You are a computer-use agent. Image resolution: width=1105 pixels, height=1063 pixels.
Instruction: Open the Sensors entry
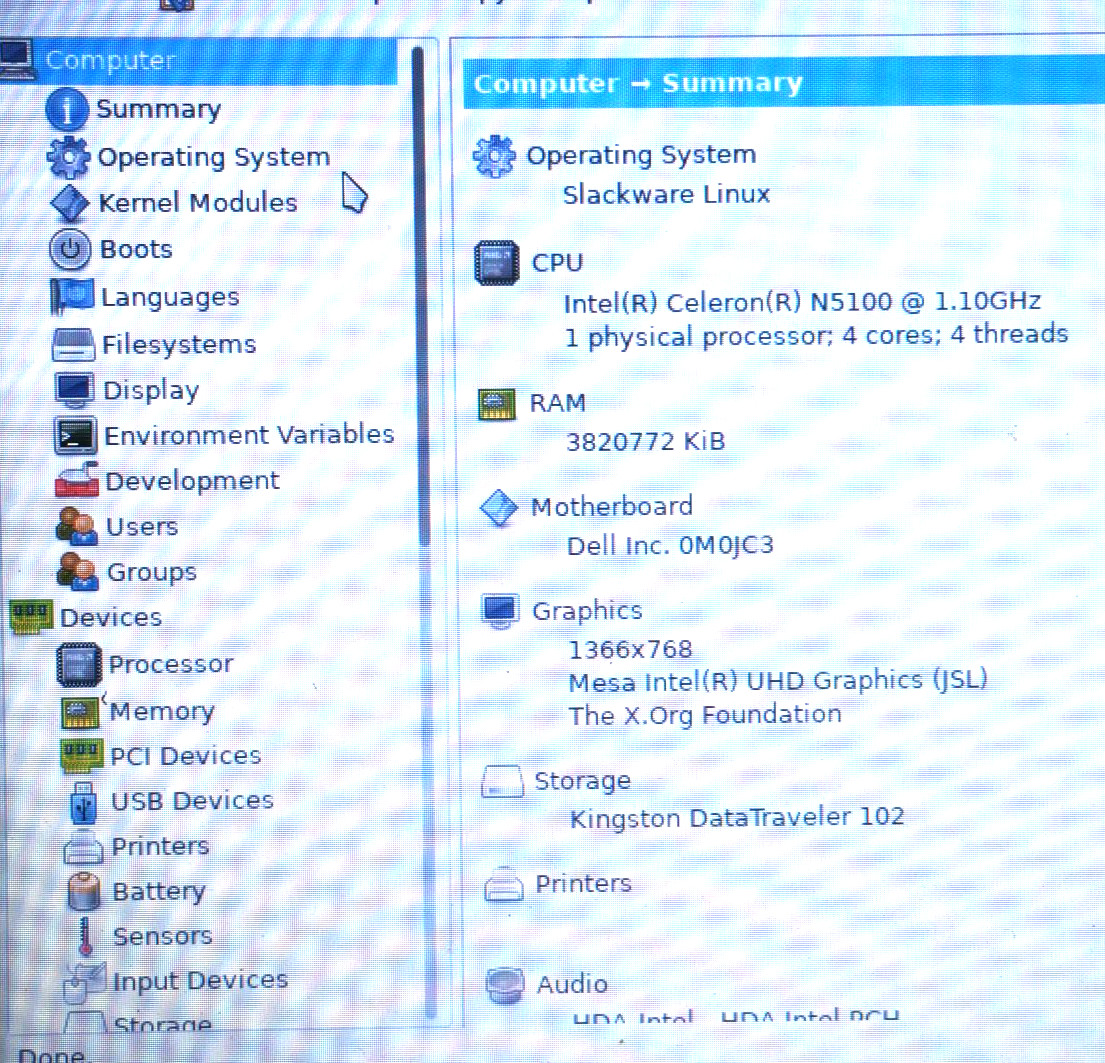coord(163,936)
